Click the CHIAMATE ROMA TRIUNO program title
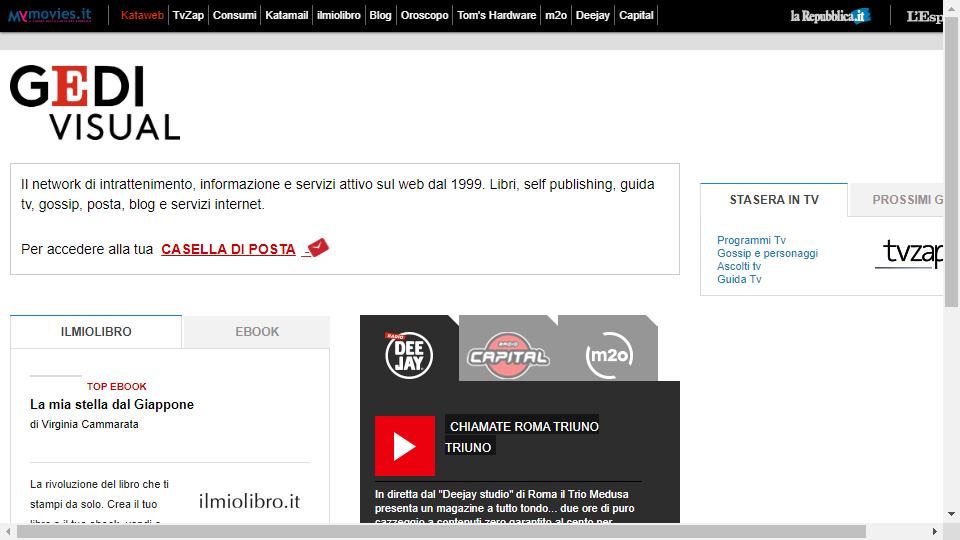The height and width of the screenshot is (540, 960). (x=522, y=437)
